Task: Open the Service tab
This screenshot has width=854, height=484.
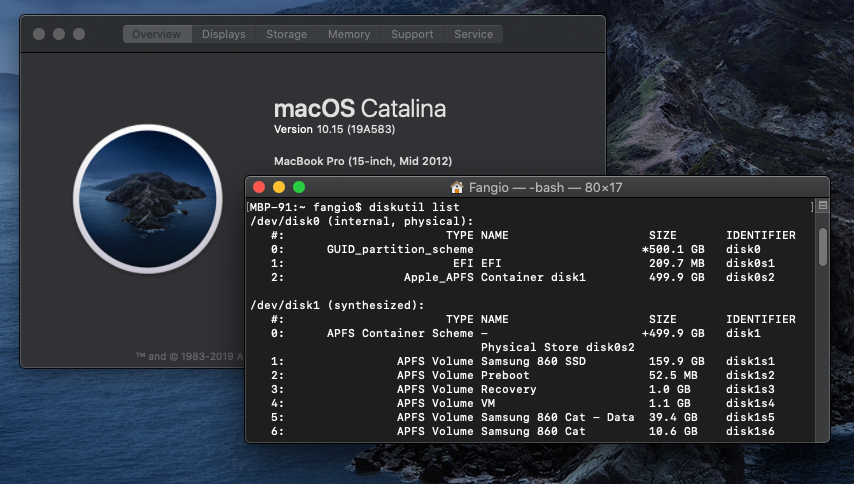Action: click(x=473, y=34)
